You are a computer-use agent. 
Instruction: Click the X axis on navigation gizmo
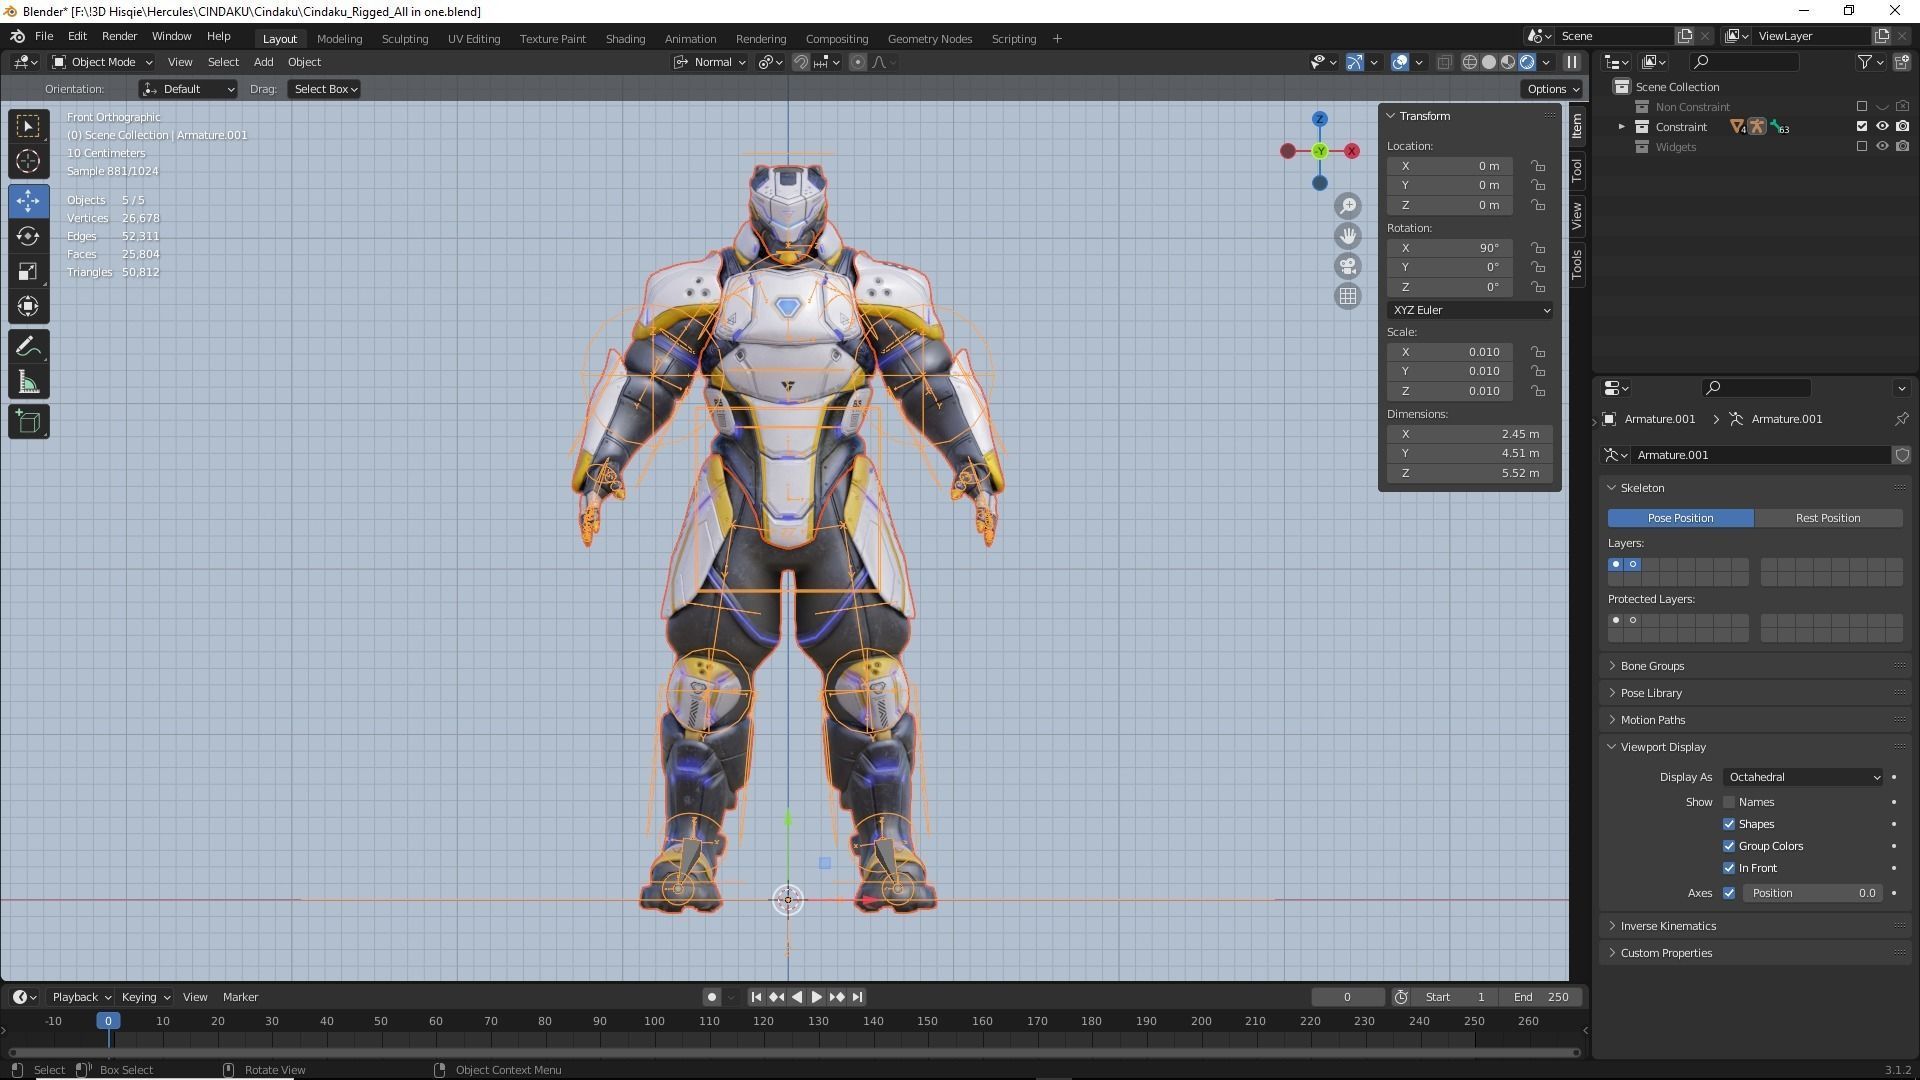pos(1352,151)
